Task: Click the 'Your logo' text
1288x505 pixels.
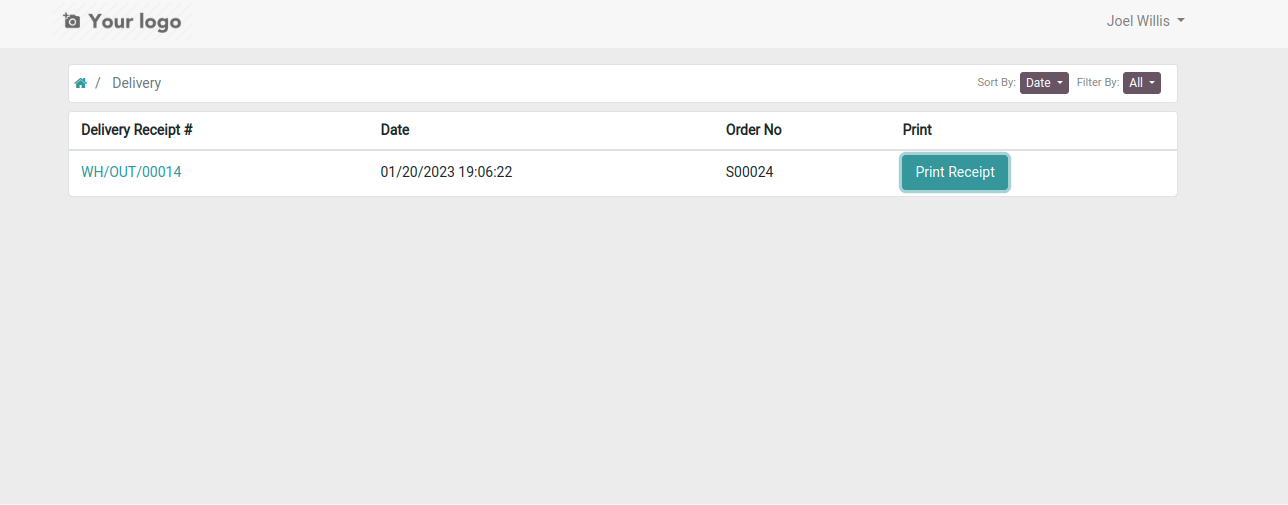Action: pyautogui.click(x=135, y=21)
